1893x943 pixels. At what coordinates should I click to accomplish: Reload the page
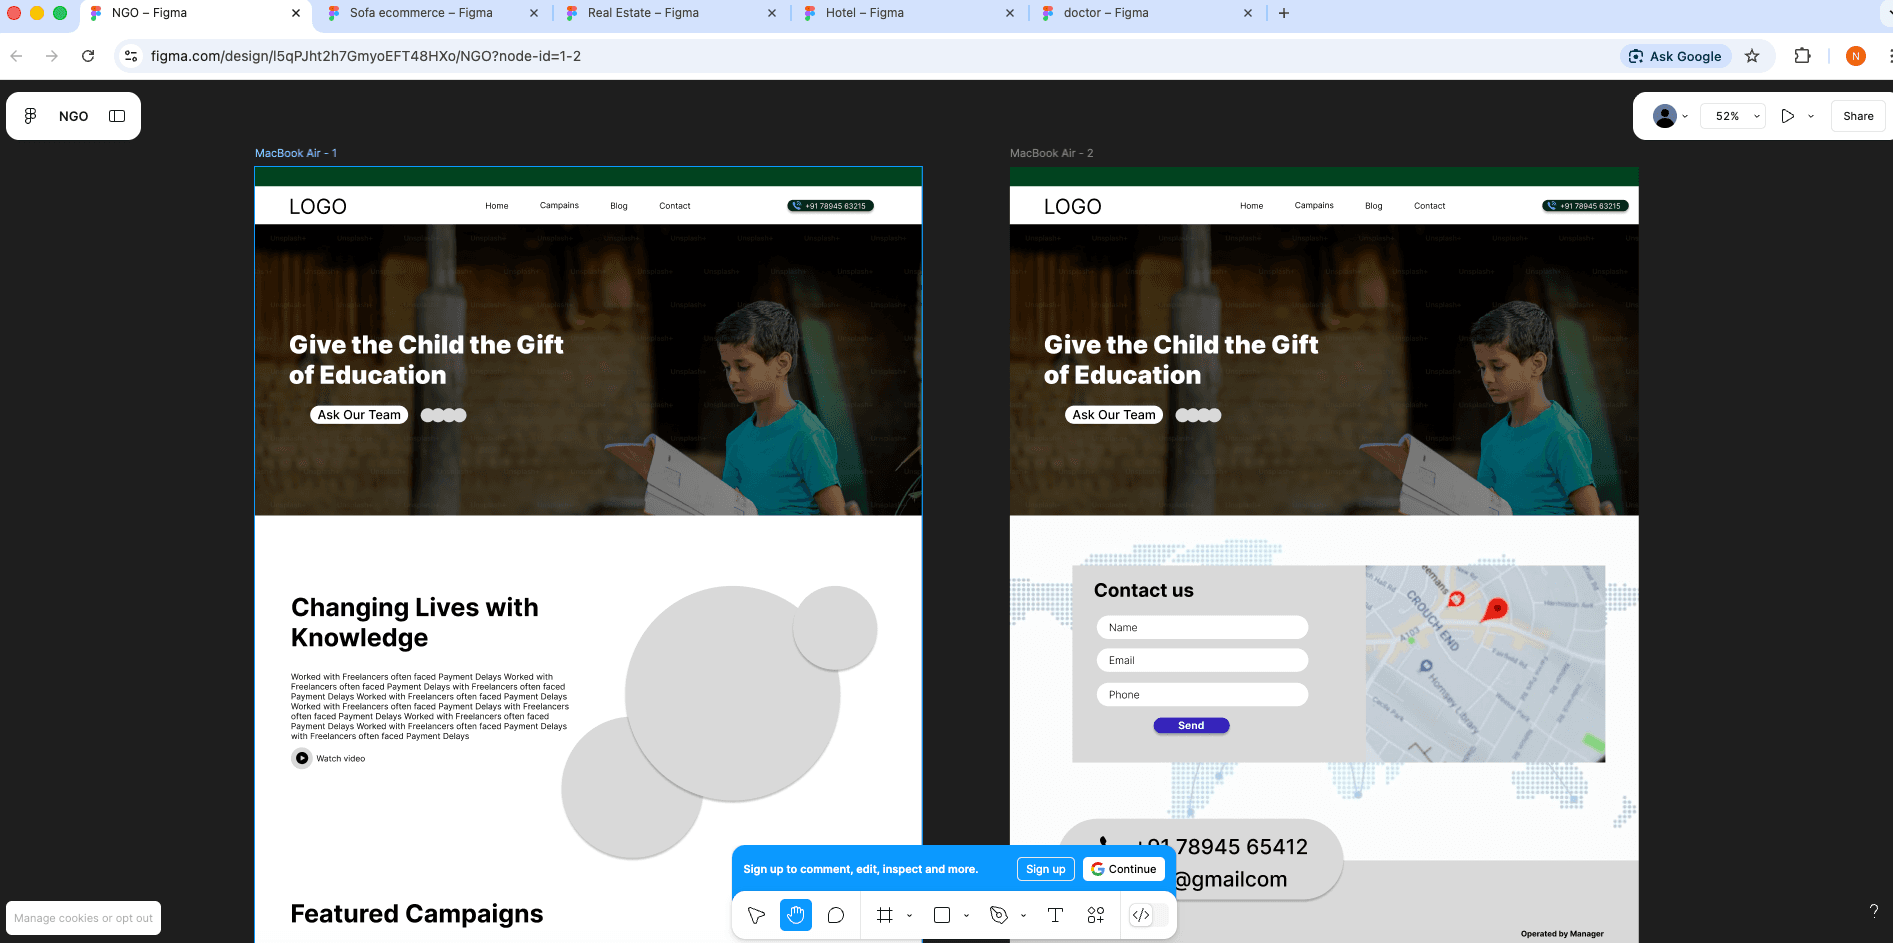(88, 56)
